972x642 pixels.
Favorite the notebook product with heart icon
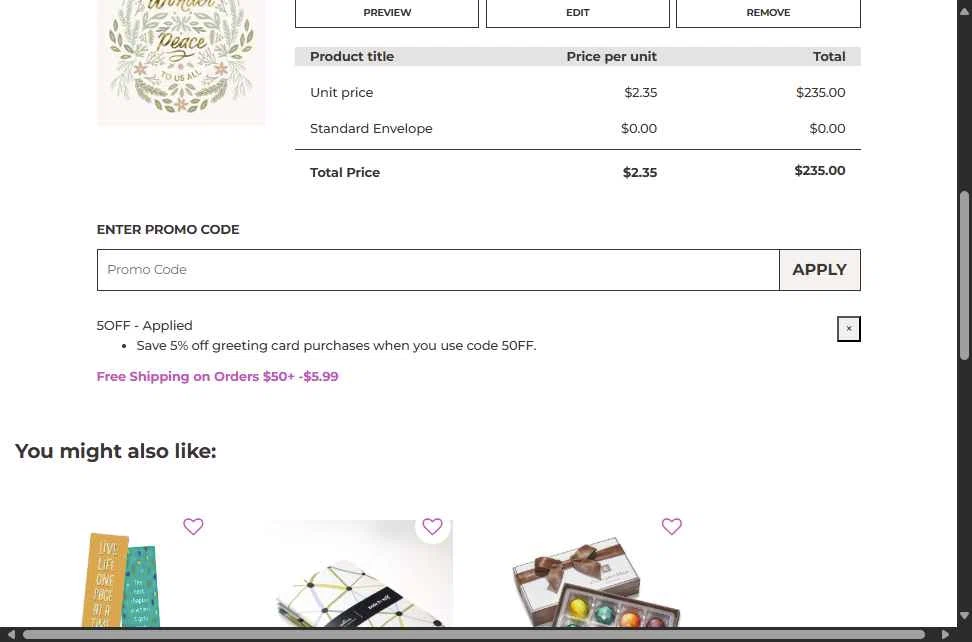coord(432,526)
